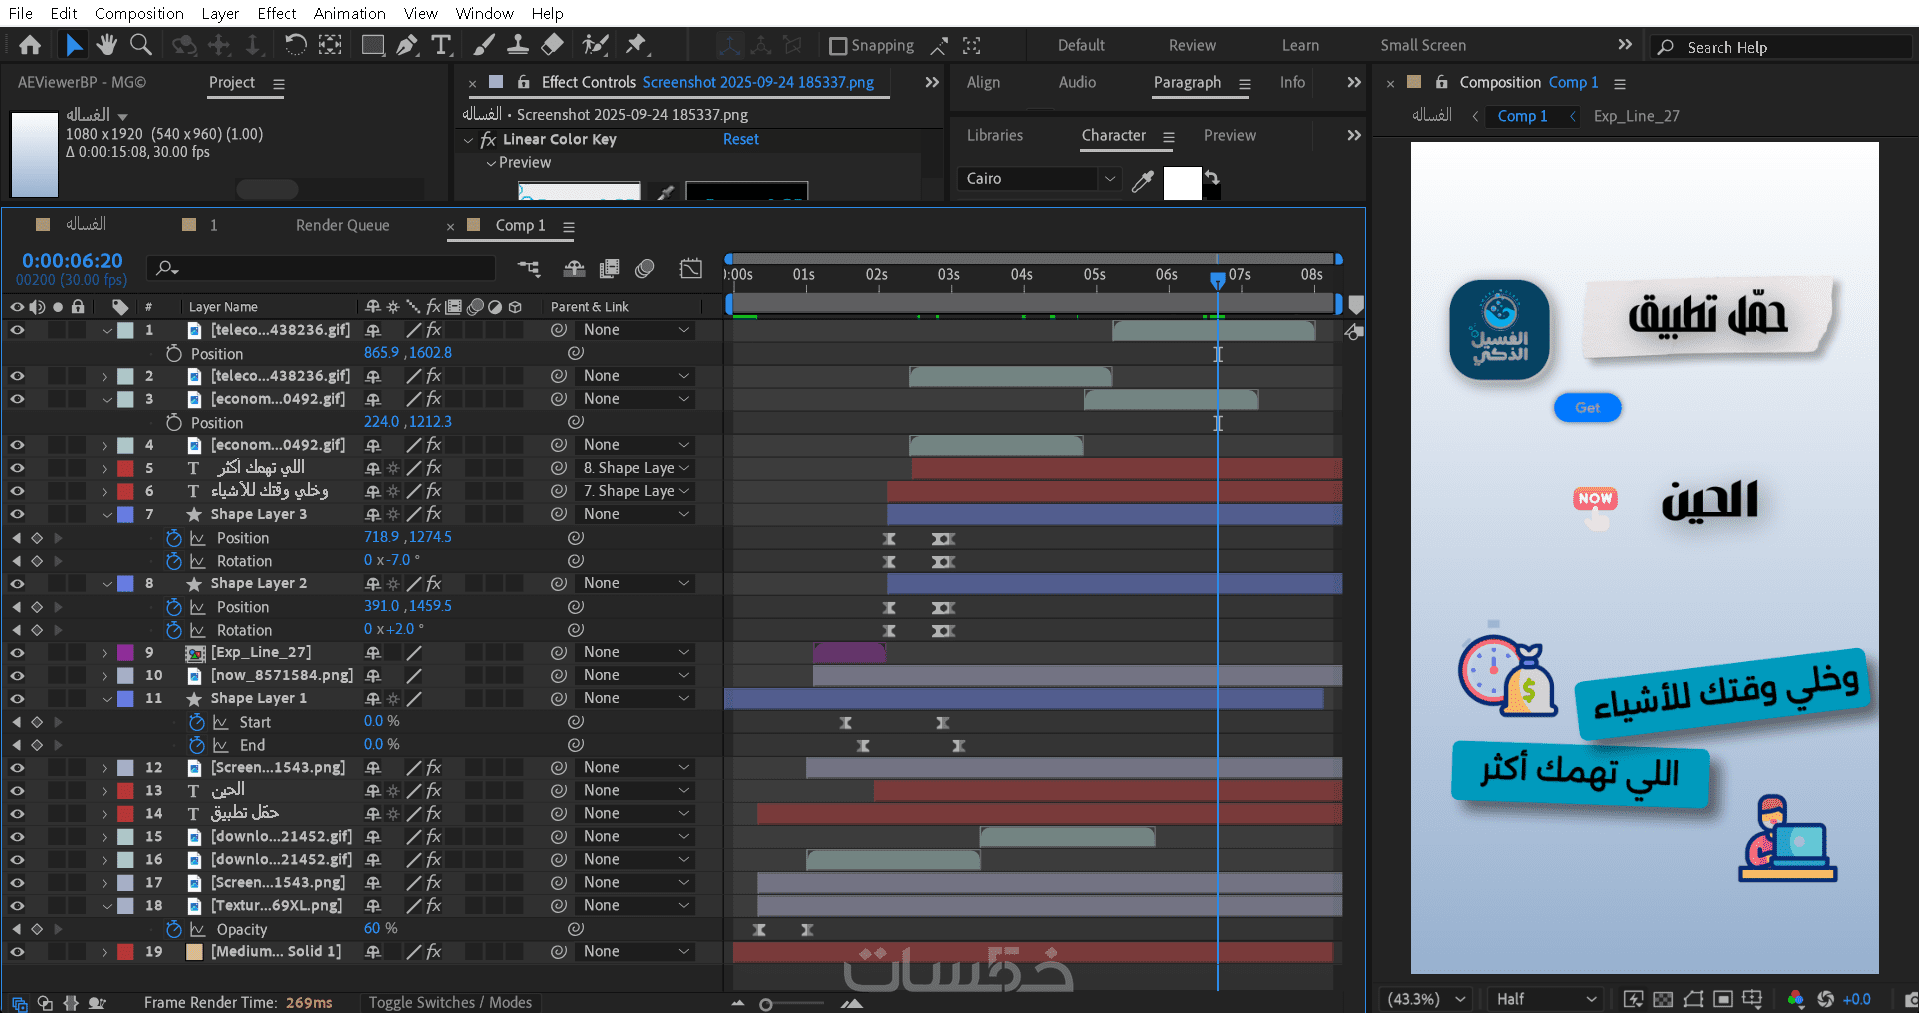Click the eyedropper next to the Character color
1919x1013 pixels.
pos(1142,180)
